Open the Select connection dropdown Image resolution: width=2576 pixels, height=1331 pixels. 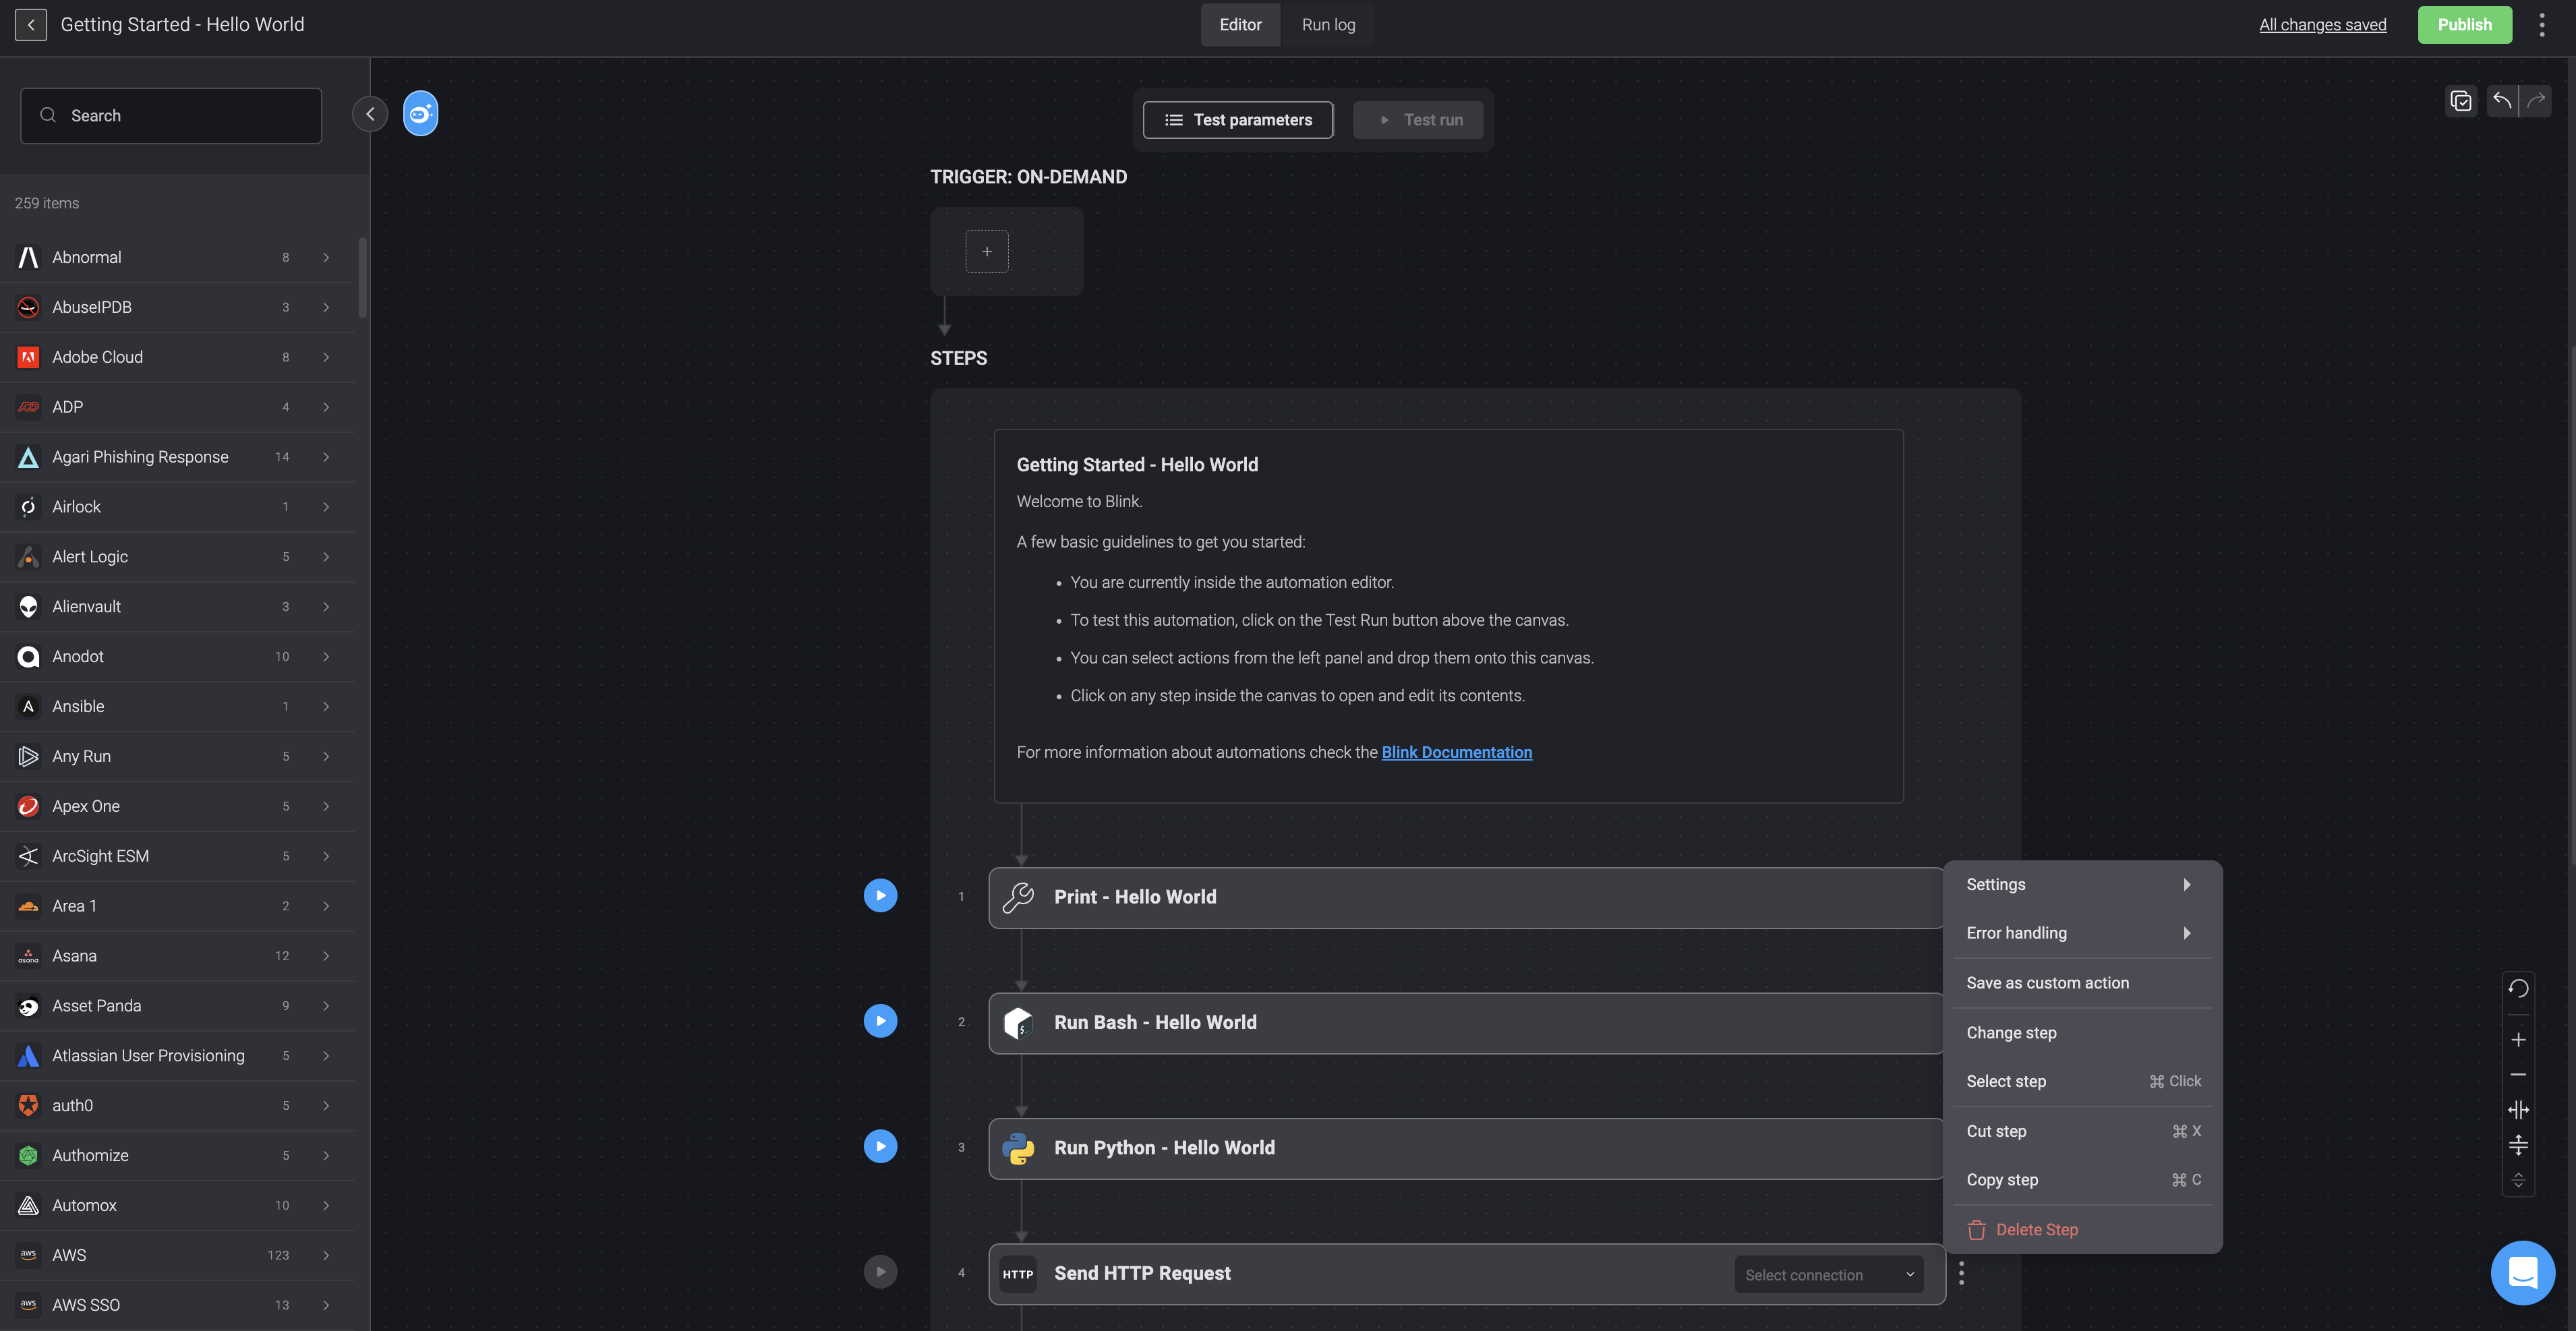pos(1828,1275)
